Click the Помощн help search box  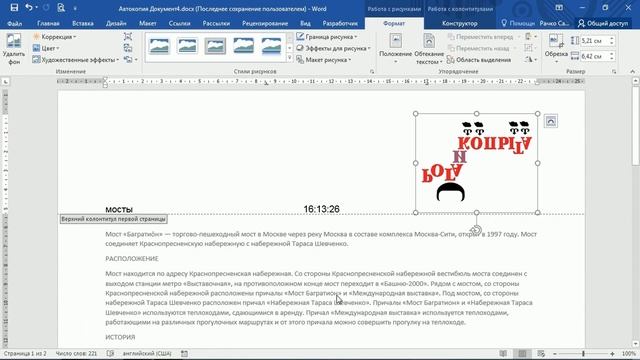pos(518,23)
